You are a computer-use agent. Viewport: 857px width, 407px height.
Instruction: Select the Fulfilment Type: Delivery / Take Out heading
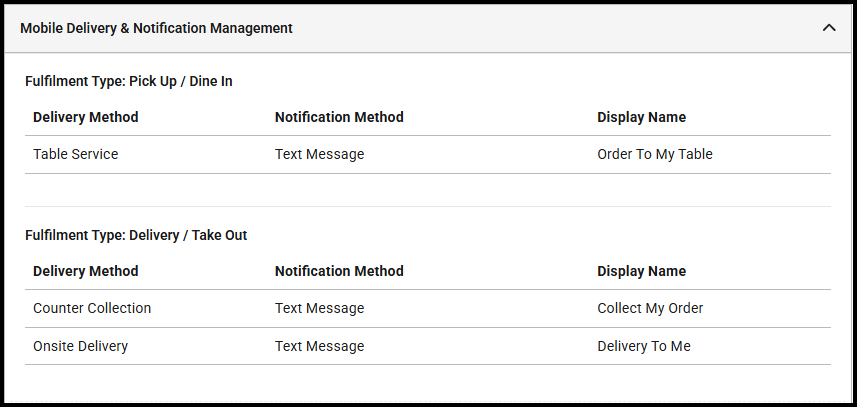pyautogui.click(x=136, y=235)
